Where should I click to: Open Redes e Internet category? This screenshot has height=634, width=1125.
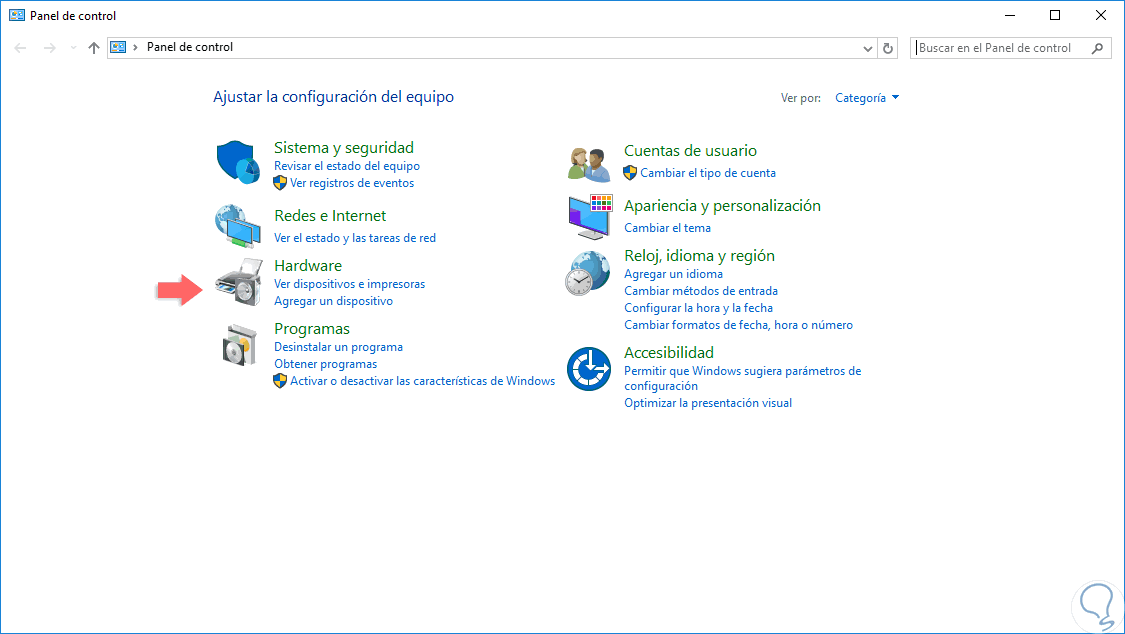click(x=330, y=216)
